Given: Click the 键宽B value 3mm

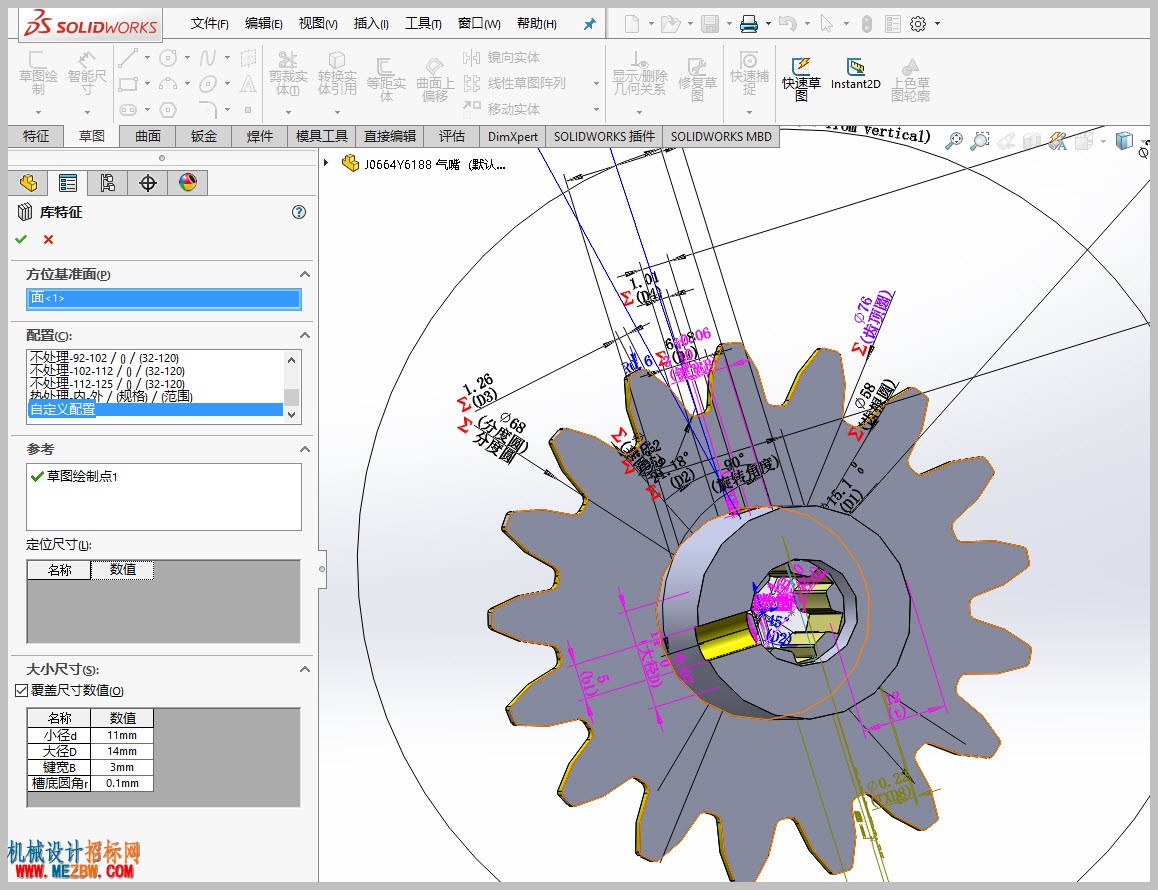Looking at the screenshot, I should point(122,767).
